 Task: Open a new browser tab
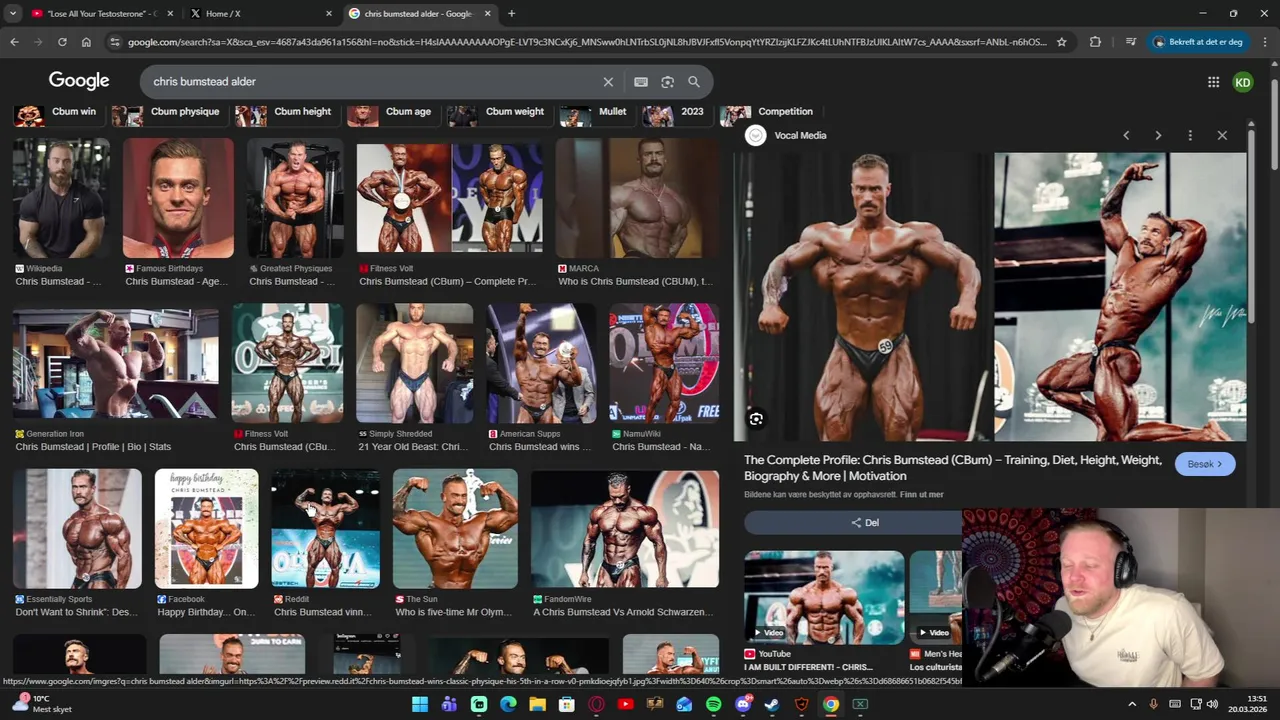pyautogui.click(x=511, y=14)
